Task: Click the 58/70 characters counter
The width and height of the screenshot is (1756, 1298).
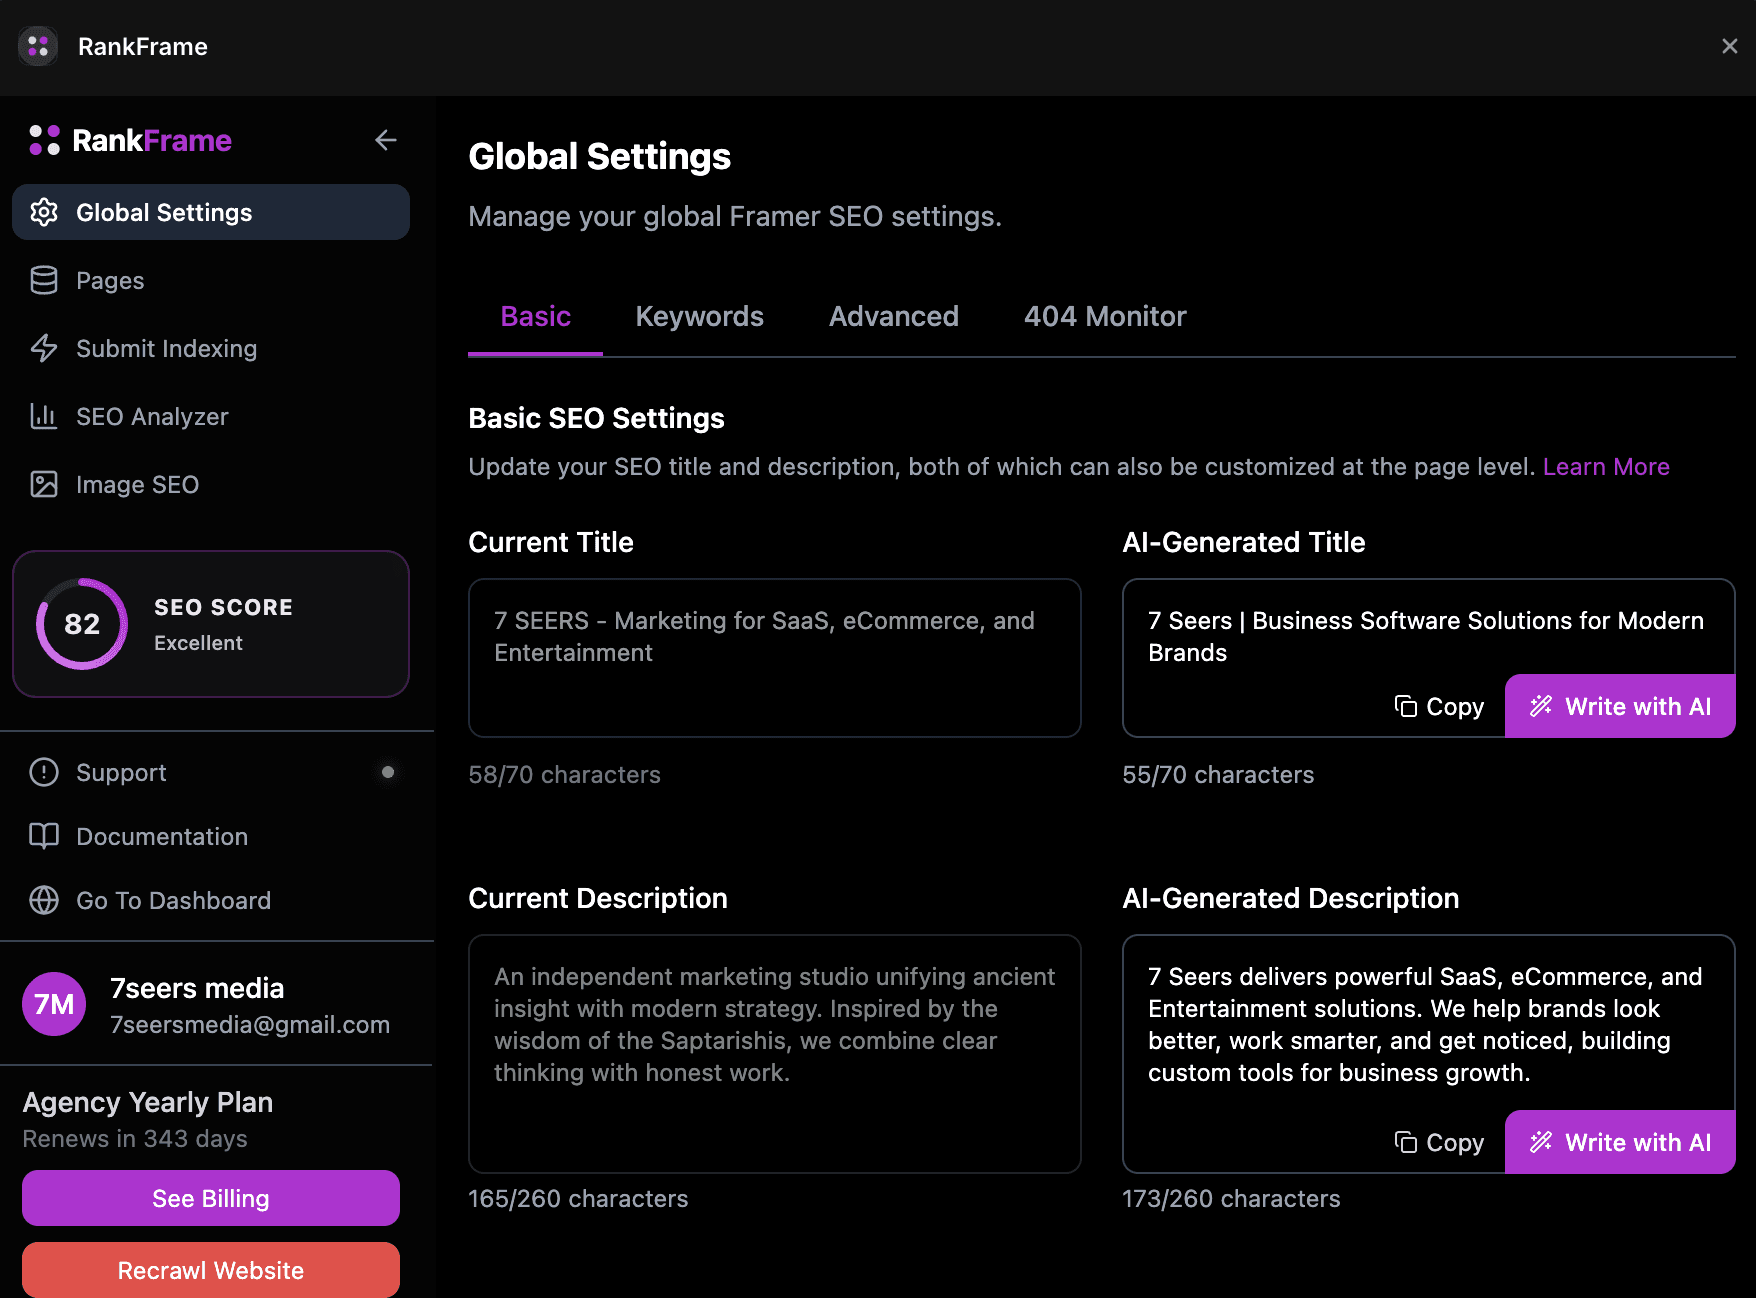Action: pos(564,775)
